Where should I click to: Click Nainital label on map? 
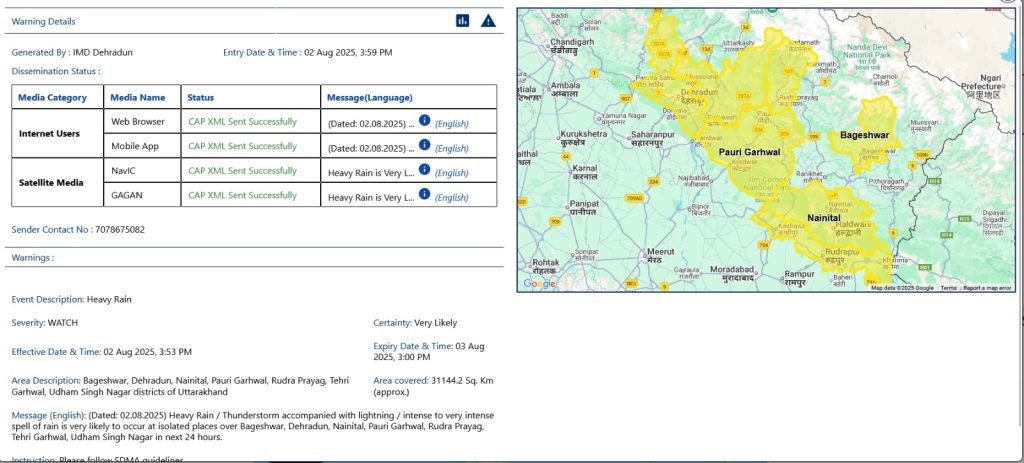point(824,217)
